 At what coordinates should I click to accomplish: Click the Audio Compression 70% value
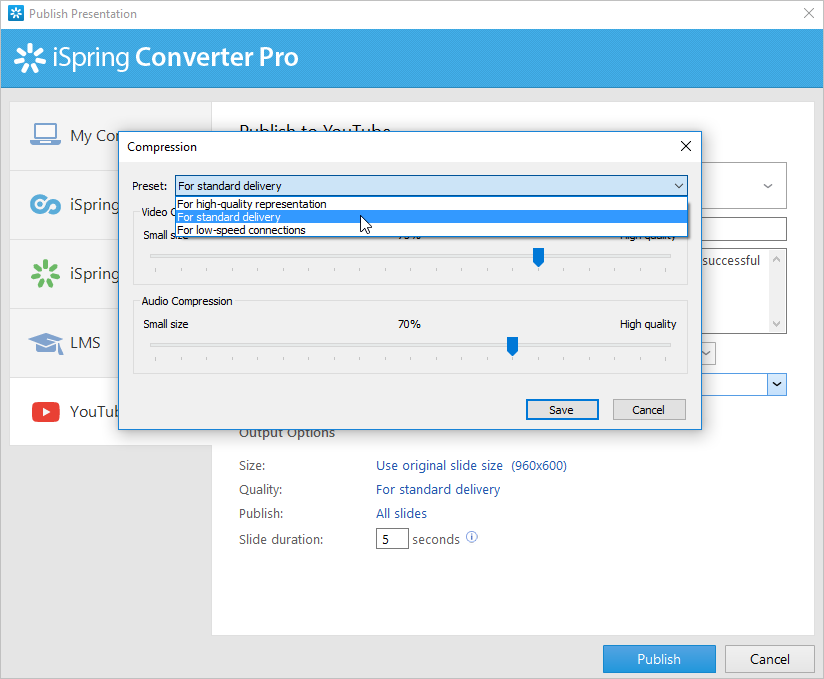tap(409, 324)
